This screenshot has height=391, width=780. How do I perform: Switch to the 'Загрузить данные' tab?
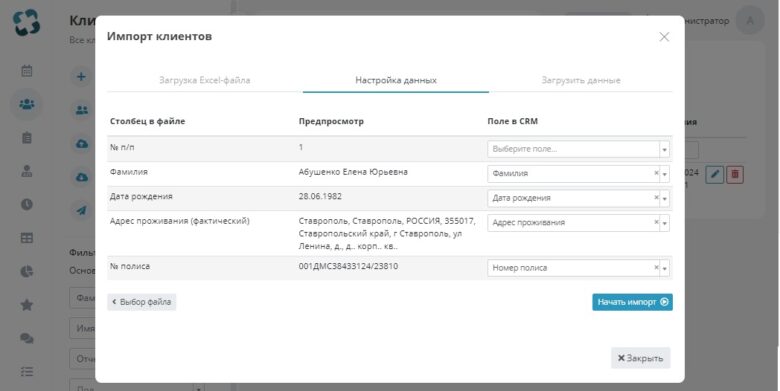(x=581, y=80)
